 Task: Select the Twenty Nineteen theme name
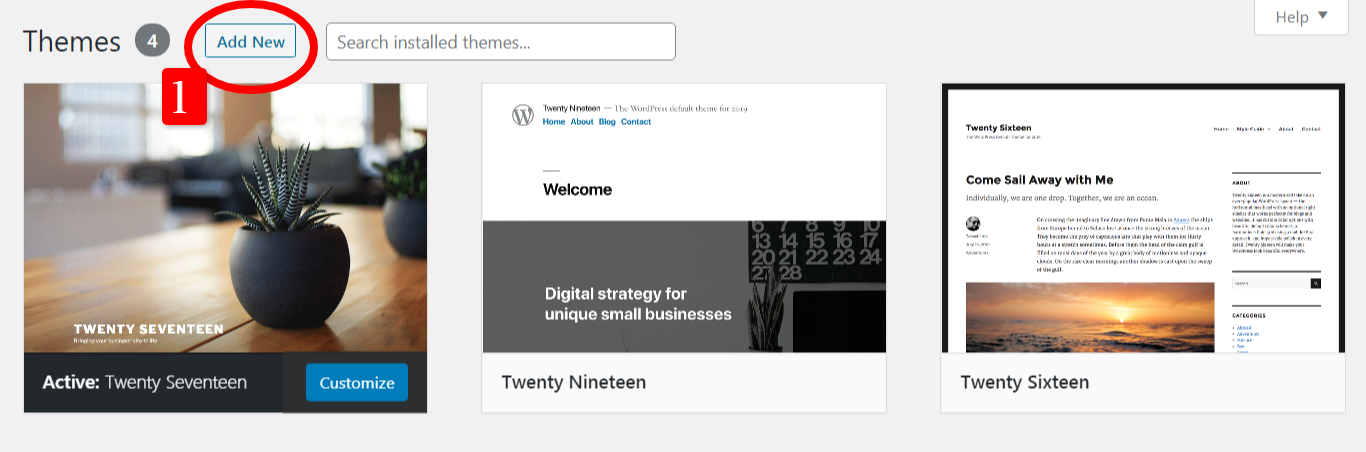[573, 383]
